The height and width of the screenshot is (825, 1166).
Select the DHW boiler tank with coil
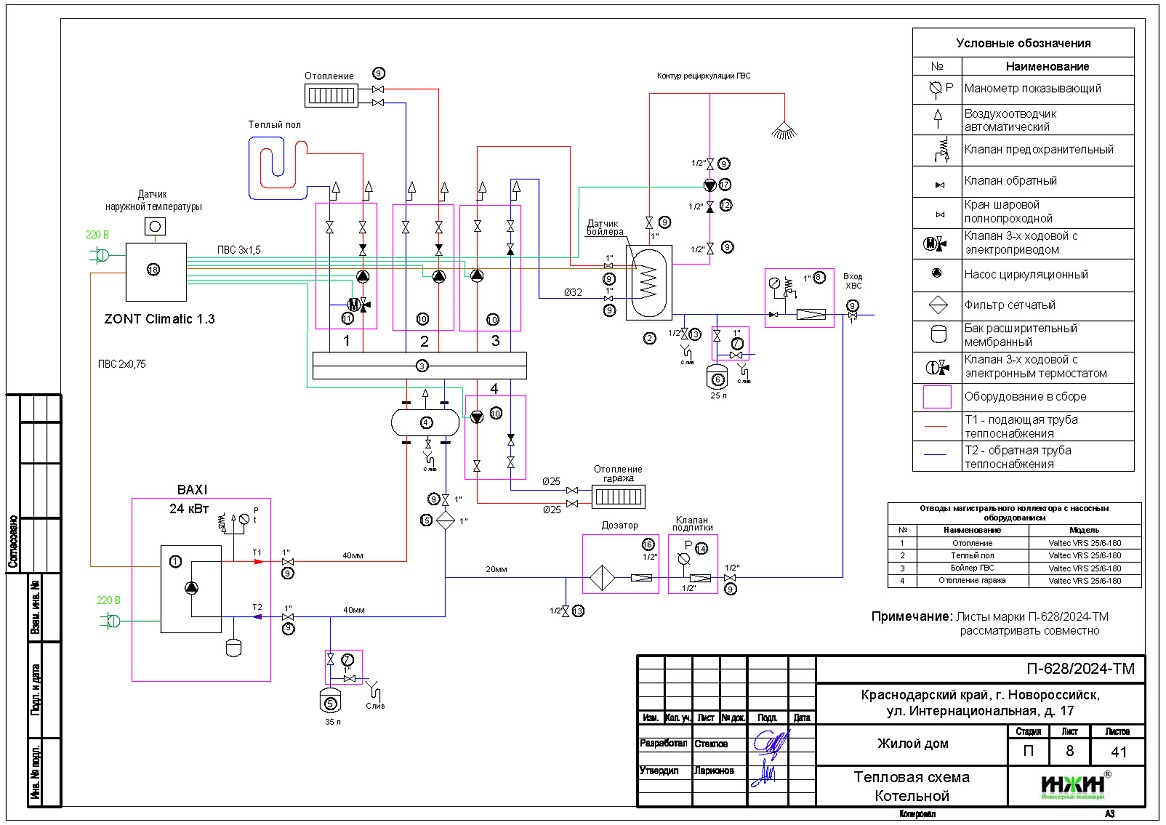pos(648,278)
